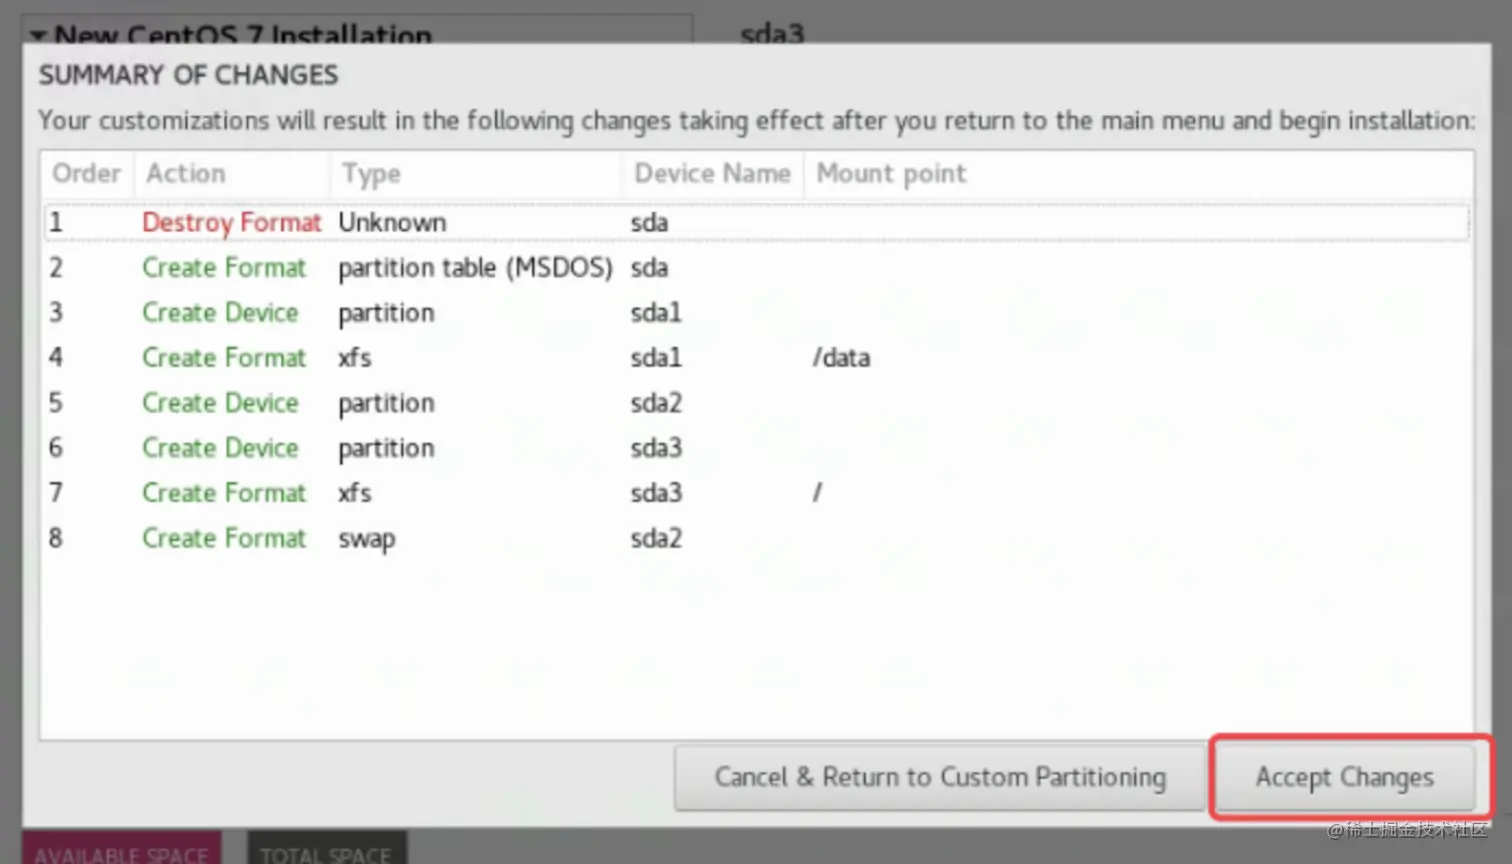Viewport: 1512px width, 864px height.
Task: Click order number 1 cell
Action: pyautogui.click(x=56, y=222)
